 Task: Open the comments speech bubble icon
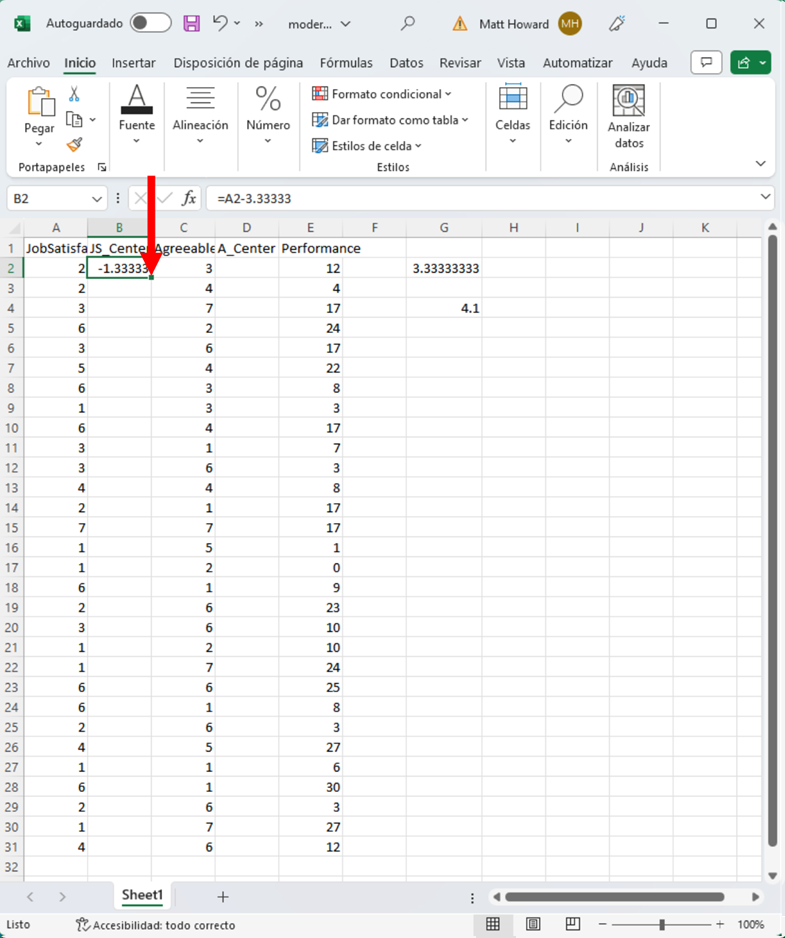point(707,62)
